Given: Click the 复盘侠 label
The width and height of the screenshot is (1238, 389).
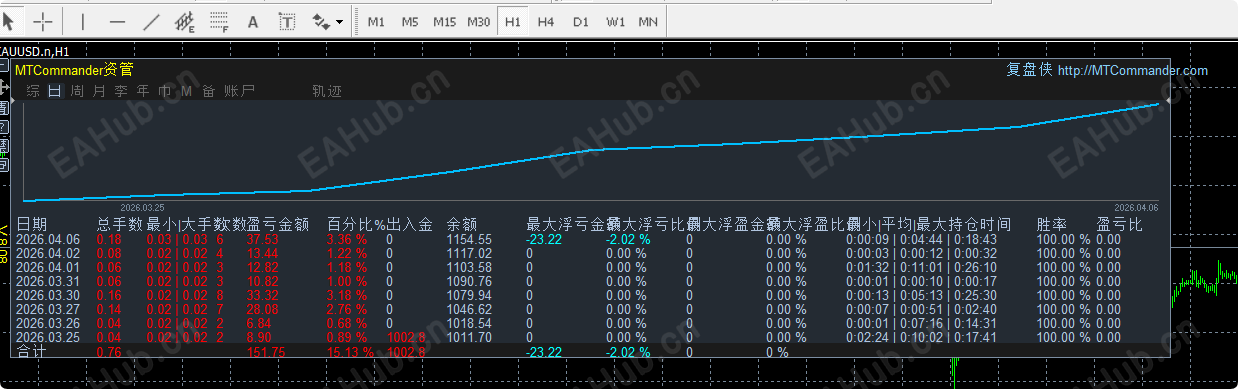Looking at the screenshot, I should (x=1029, y=70).
